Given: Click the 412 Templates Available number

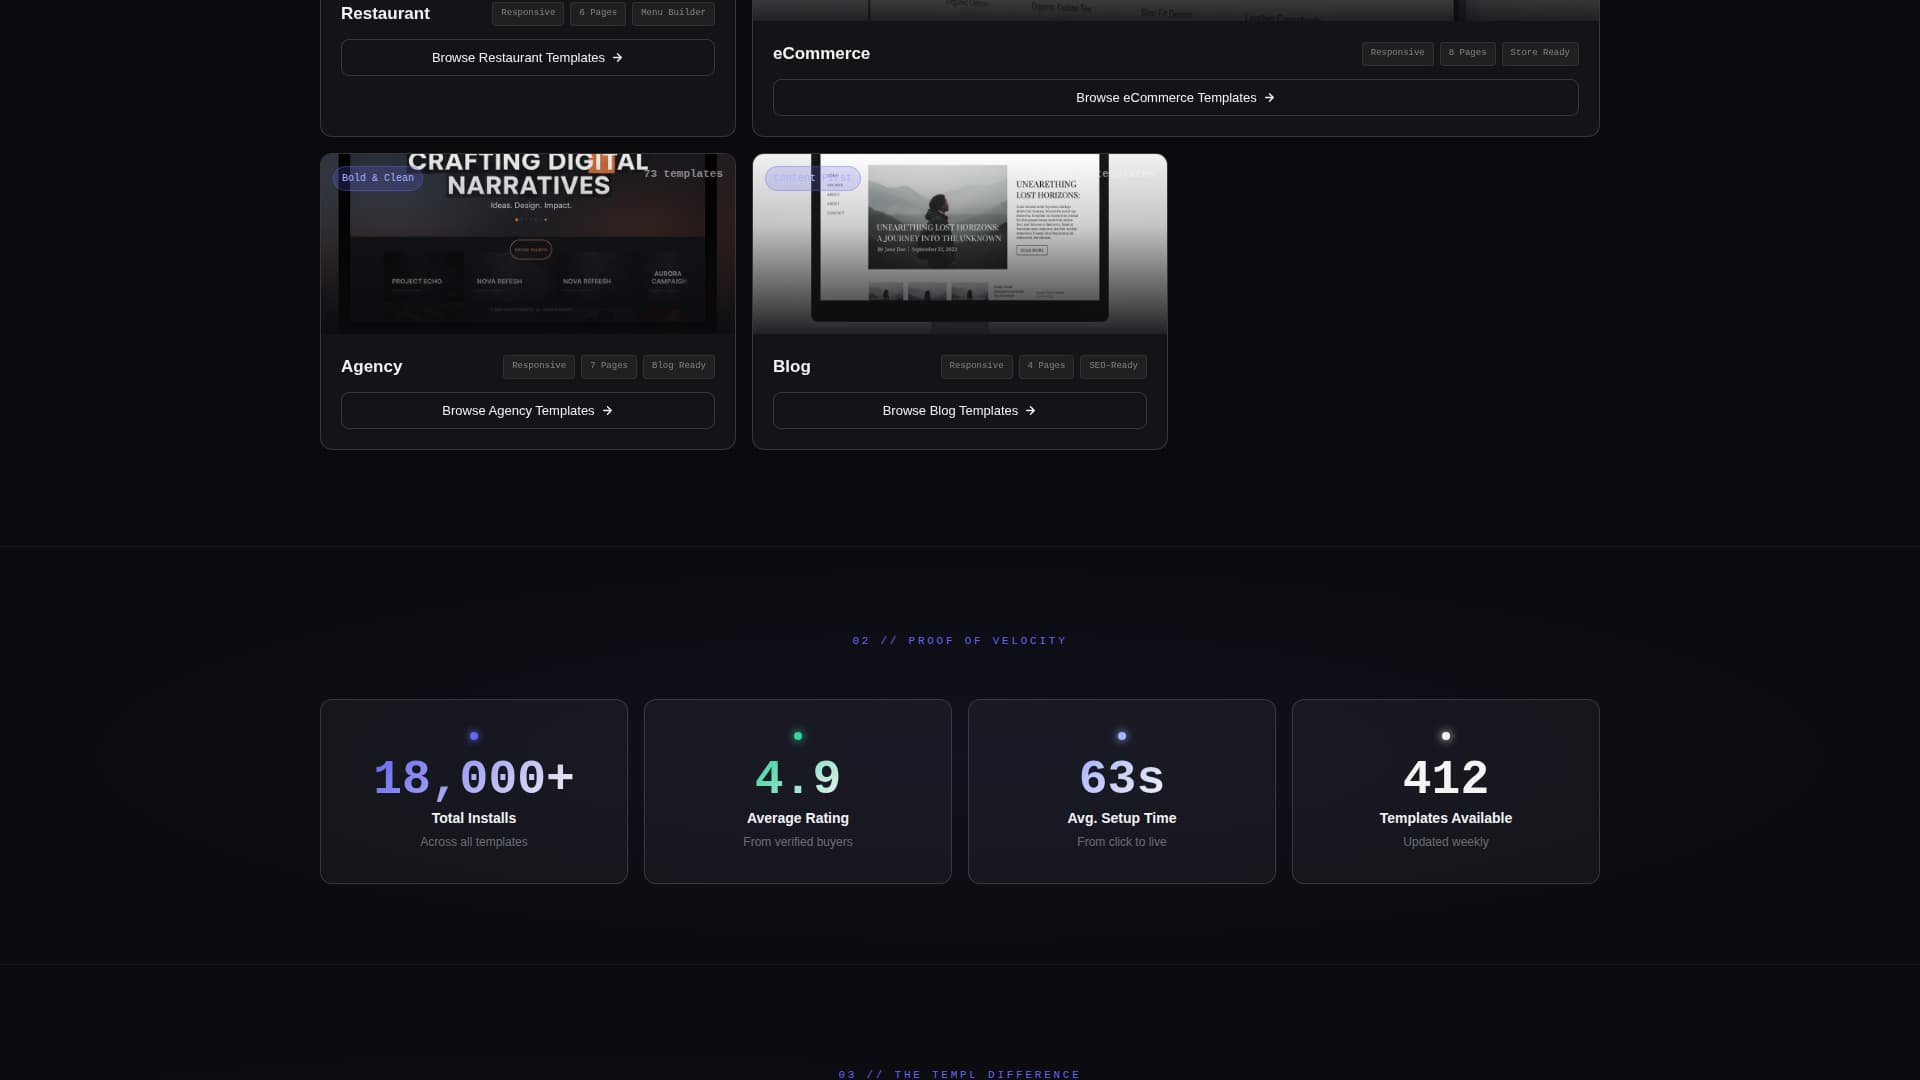Looking at the screenshot, I should (x=1445, y=778).
